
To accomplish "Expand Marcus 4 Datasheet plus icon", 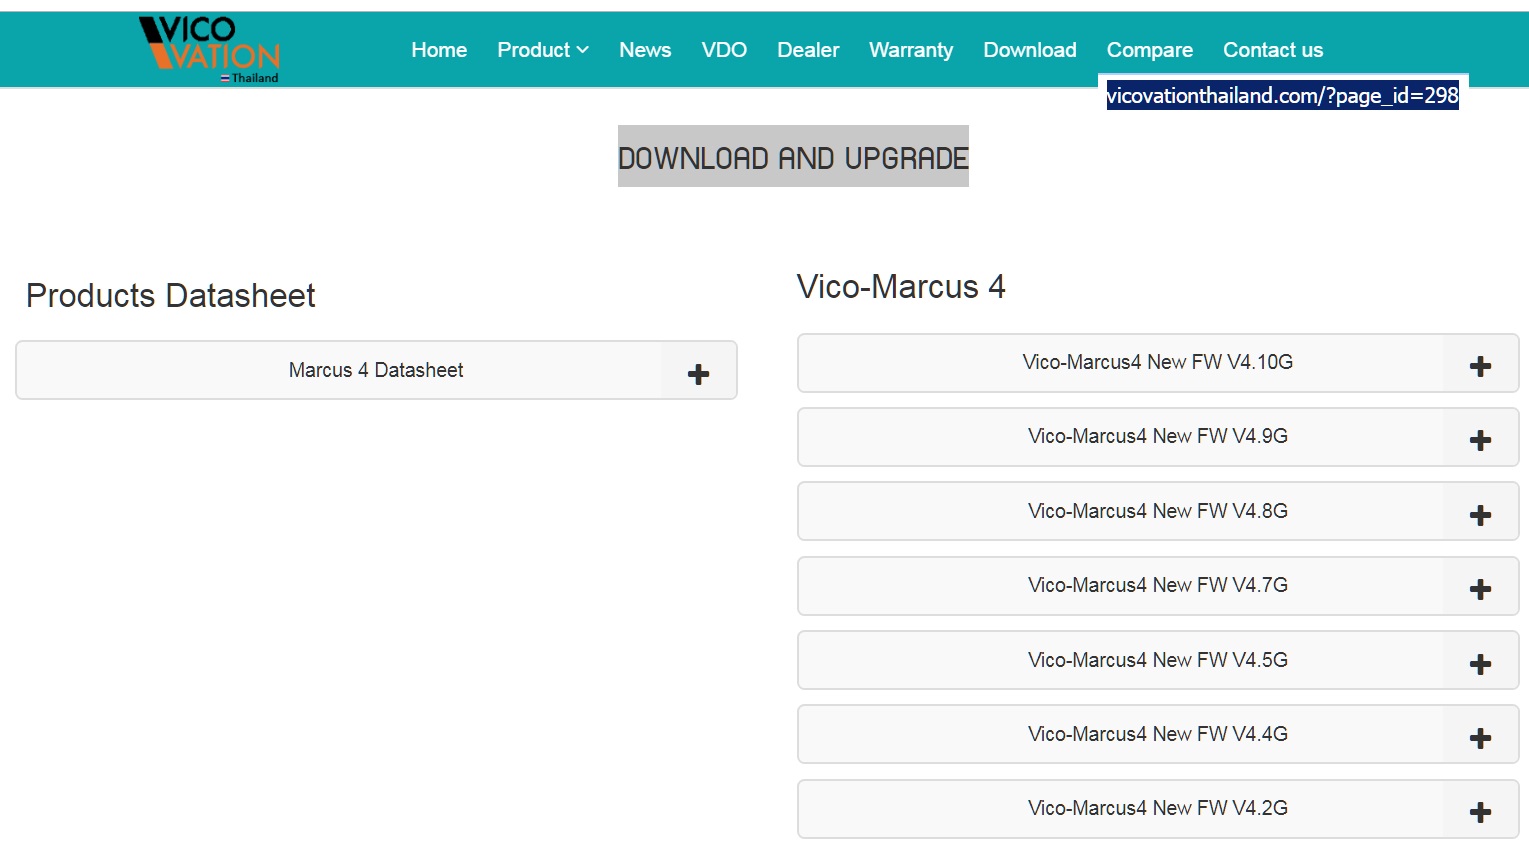I will tap(698, 374).
